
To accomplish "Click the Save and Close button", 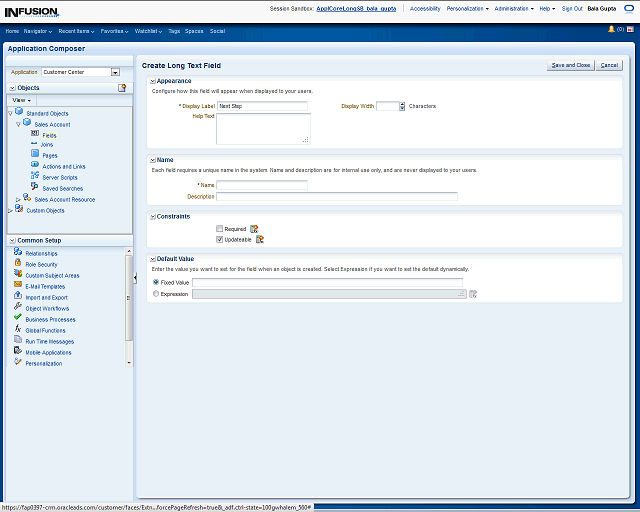I will point(570,65).
